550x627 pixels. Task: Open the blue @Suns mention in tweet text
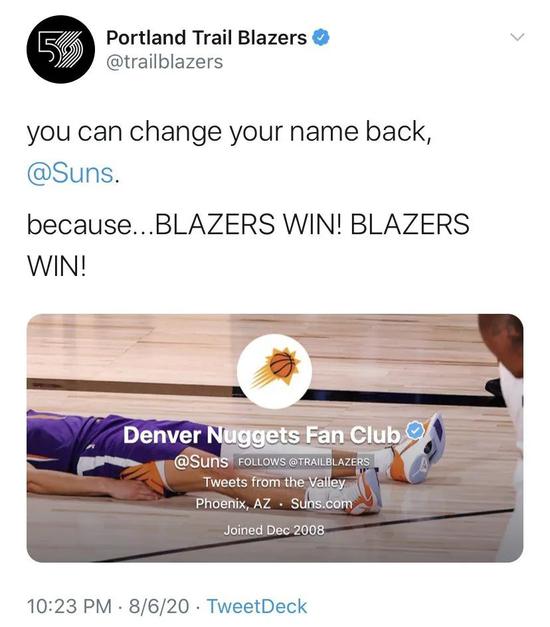click(70, 174)
